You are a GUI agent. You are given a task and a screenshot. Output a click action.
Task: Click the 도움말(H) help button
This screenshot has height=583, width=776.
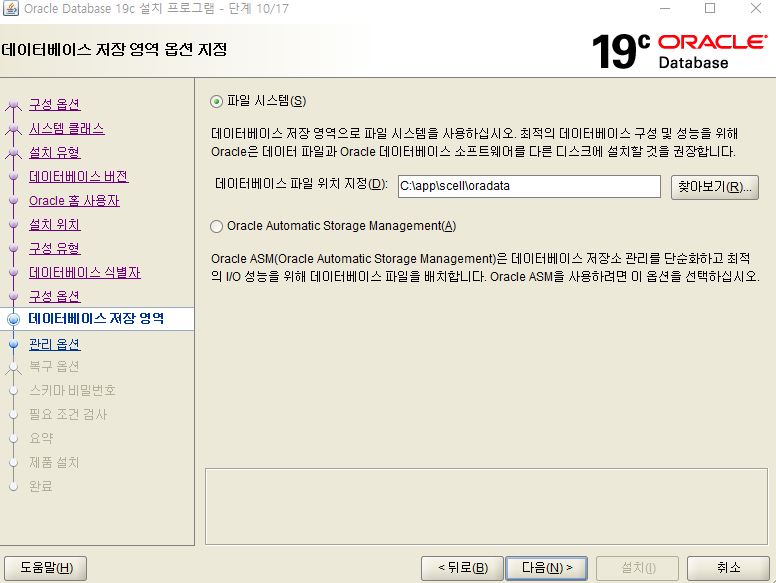(x=46, y=568)
